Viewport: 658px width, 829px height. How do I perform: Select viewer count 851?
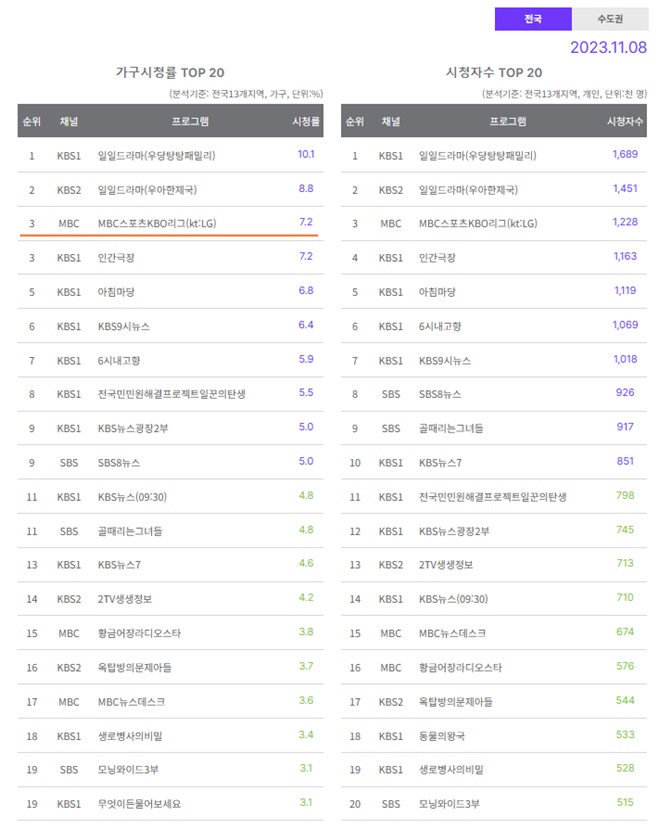(625, 462)
